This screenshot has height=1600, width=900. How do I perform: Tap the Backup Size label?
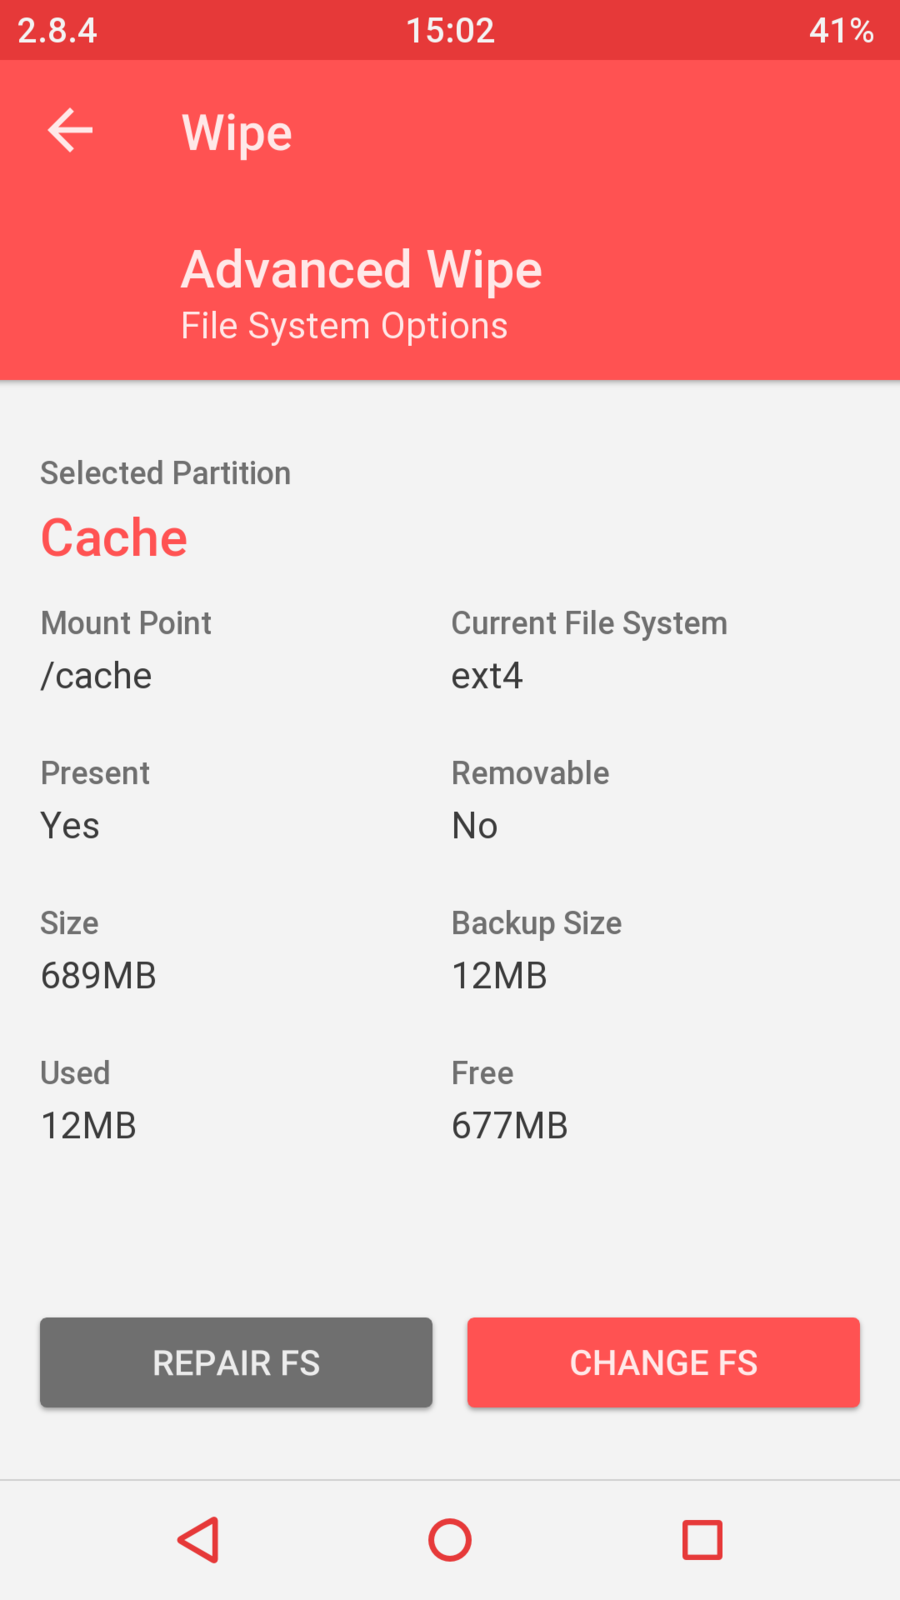tap(536, 923)
